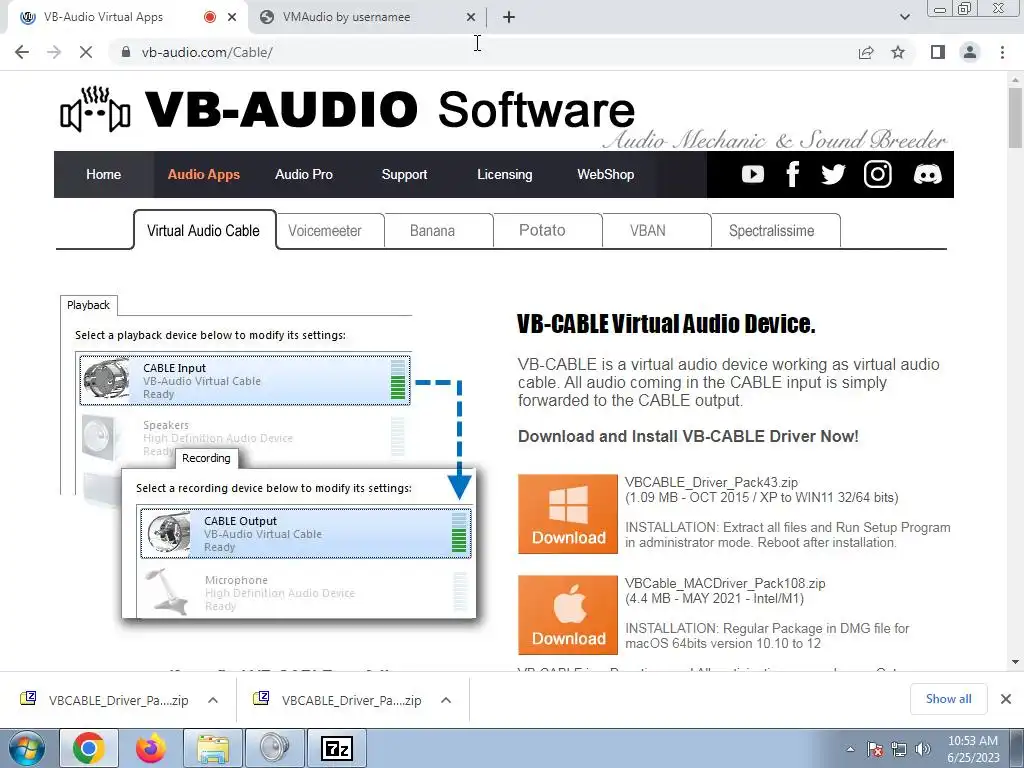Select the Virtual Audio Cable tab
The height and width of the screenshot is (768, 1024).
point(204,231)
